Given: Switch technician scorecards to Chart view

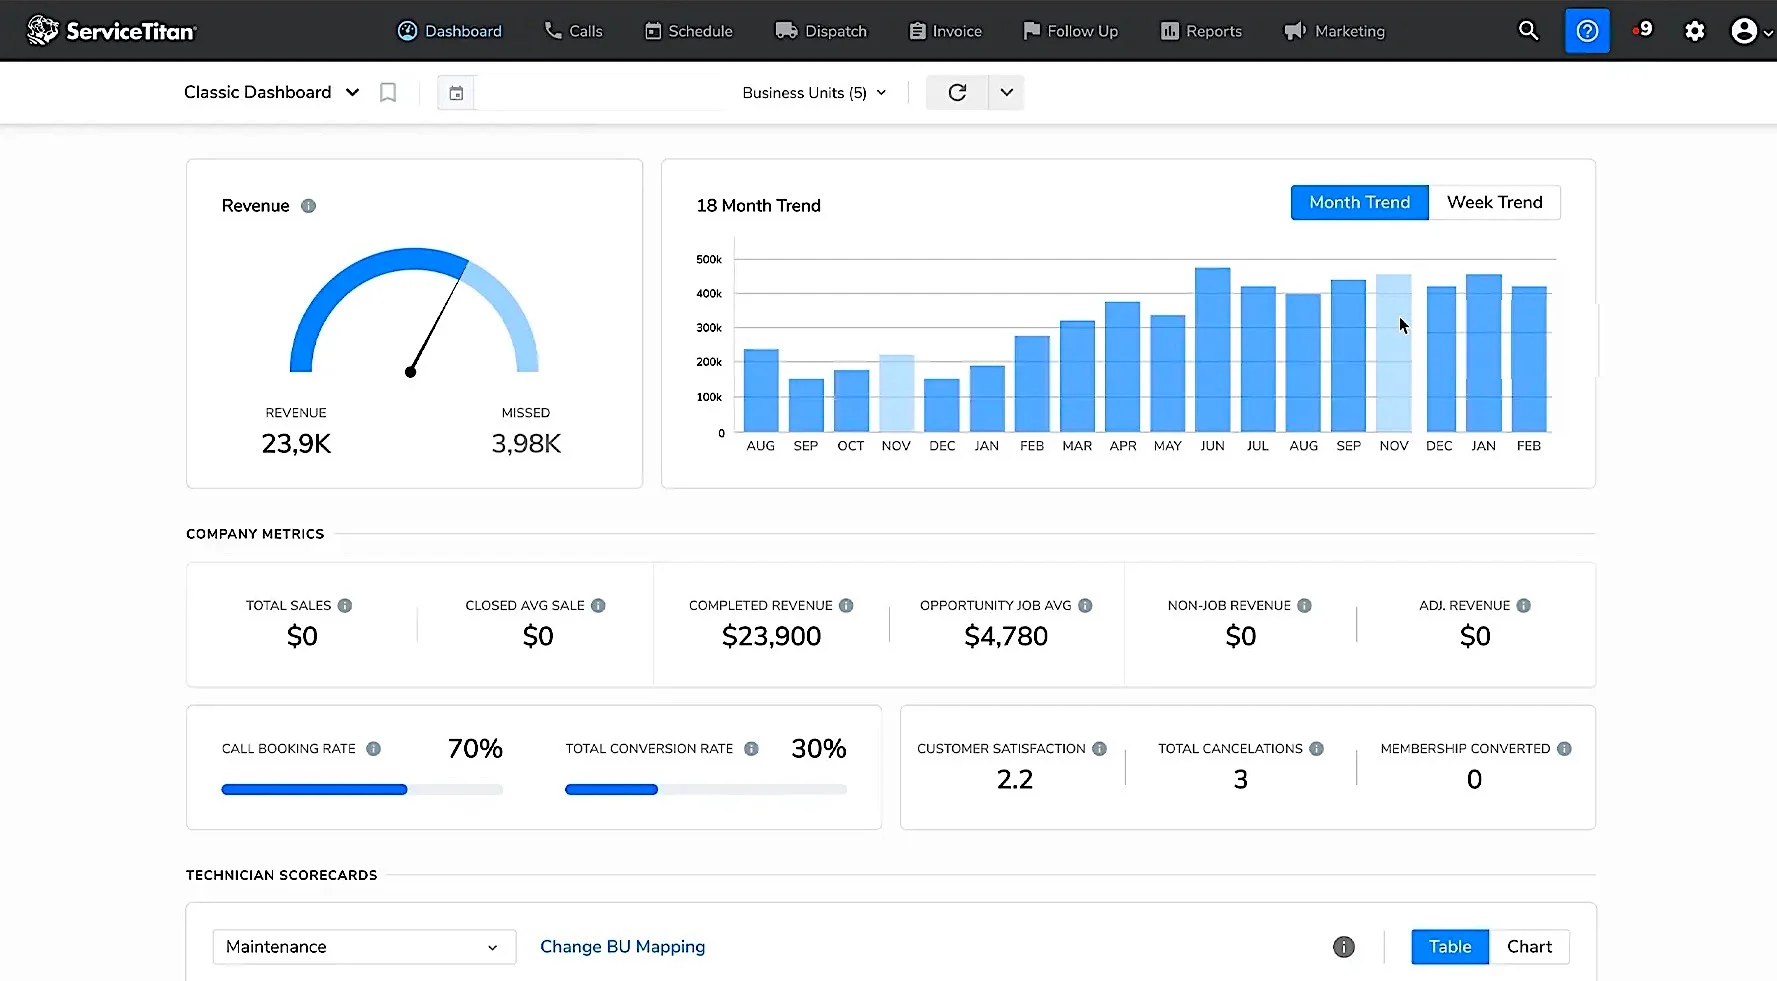Looking at the screenshot, I should pos(1529,947).
